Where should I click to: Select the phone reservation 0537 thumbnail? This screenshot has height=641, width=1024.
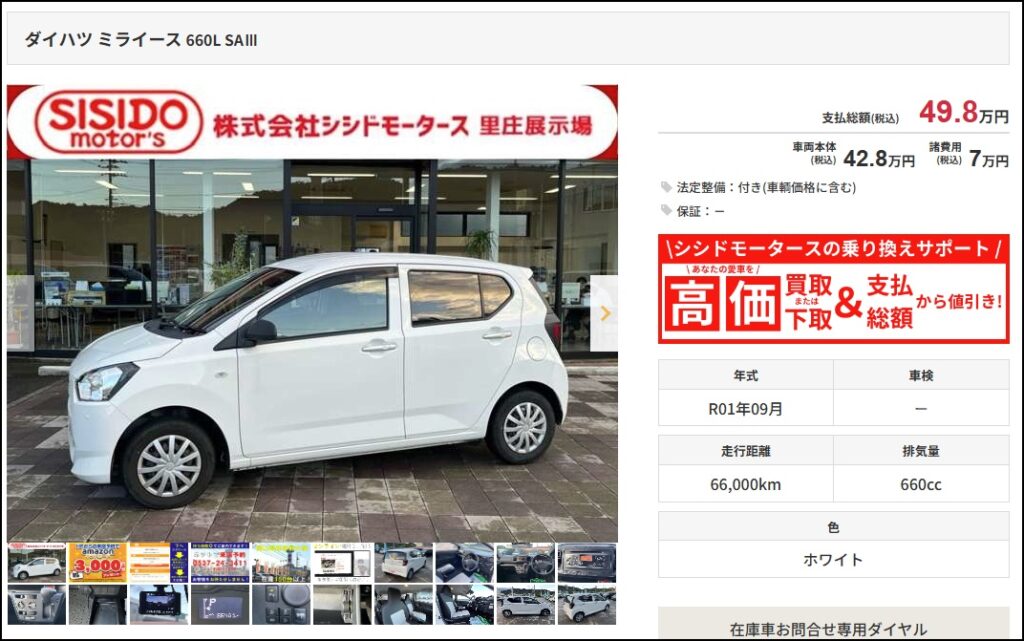(220, 563)
